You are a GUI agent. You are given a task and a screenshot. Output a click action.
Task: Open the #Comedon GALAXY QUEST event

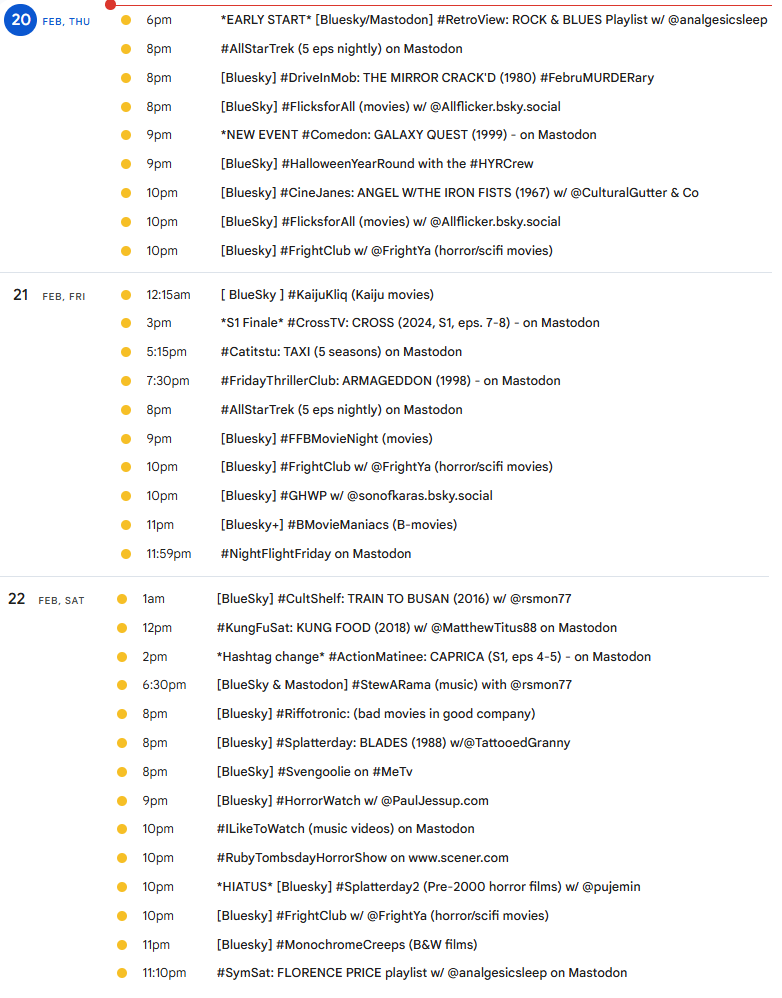[408, 135]
